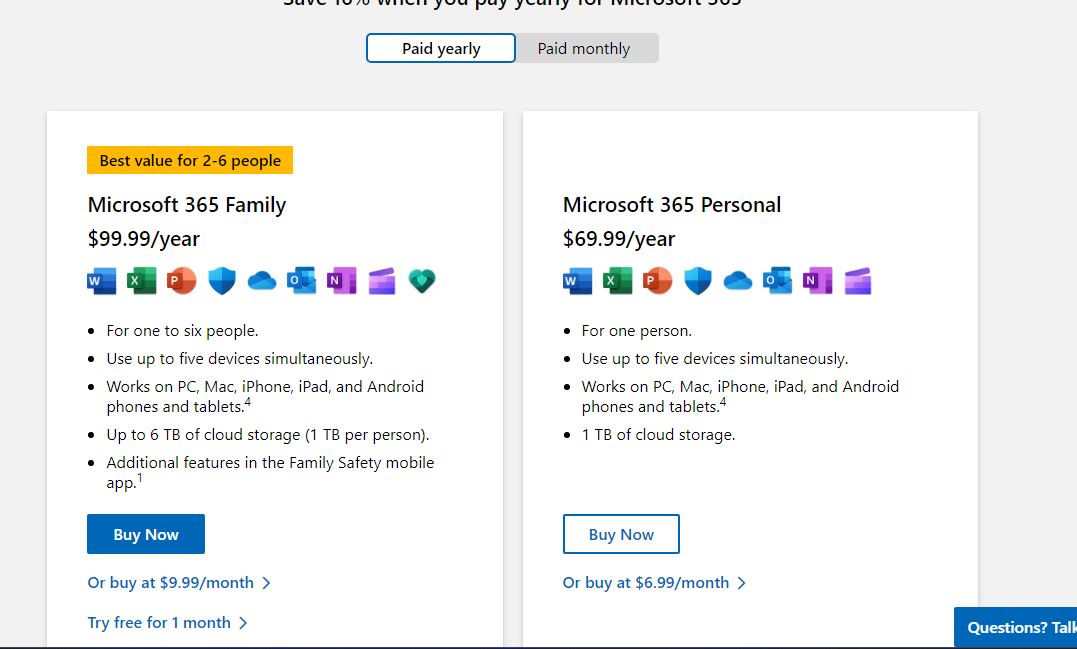Switch to Paid monthly billing
Viewport: 1077px width, 649px height.
tap(583, 47)
